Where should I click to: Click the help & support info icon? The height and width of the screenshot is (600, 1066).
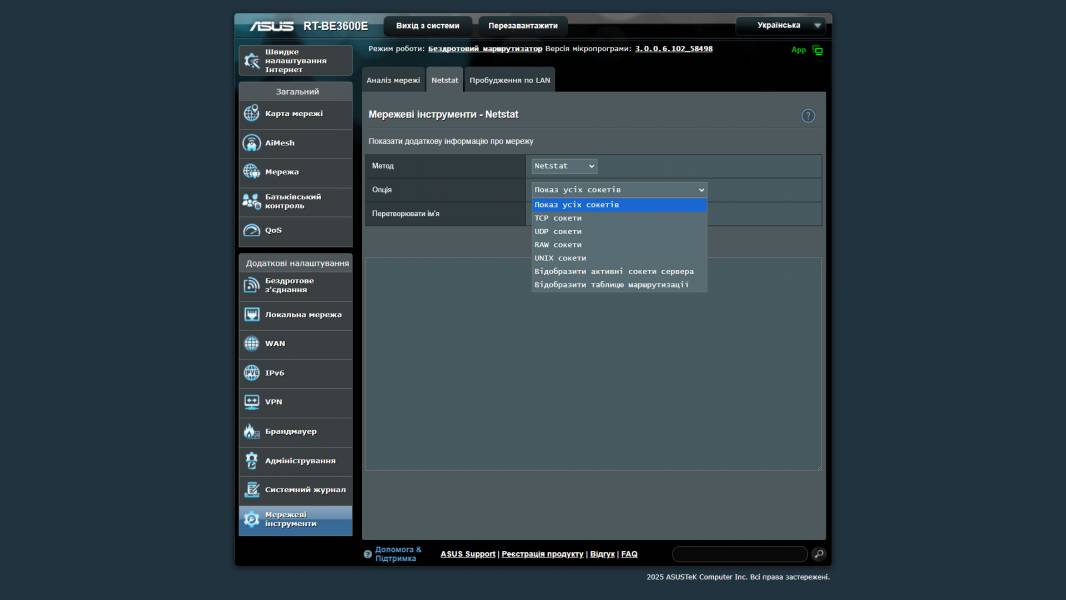pos(368,554)
